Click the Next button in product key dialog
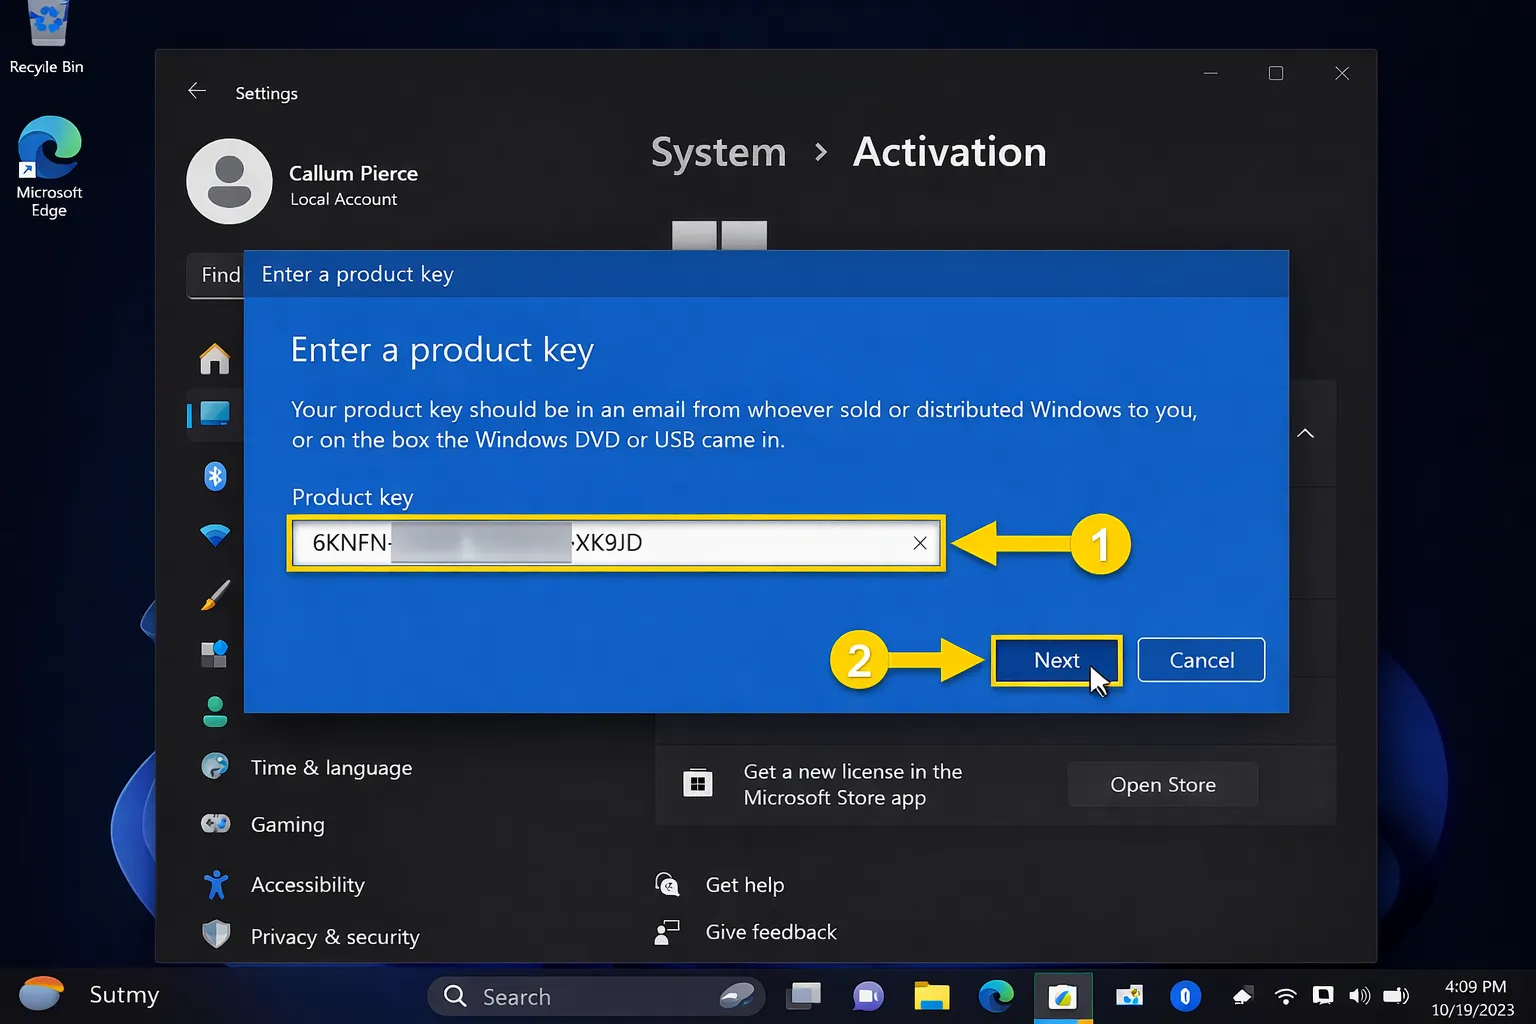This screenshot has width=1536, height=1024. click(x=1056, y=660)
